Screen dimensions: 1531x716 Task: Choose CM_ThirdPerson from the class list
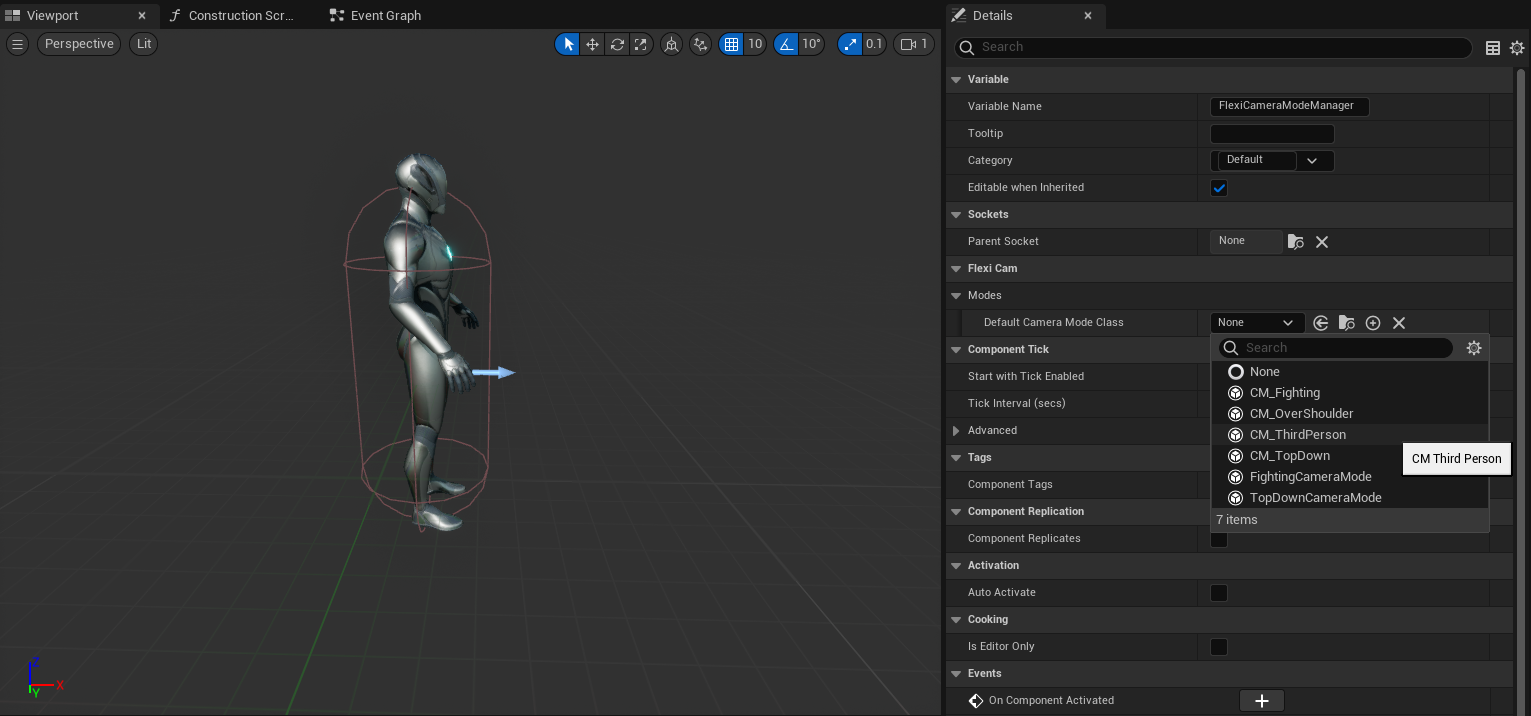[x=1297, y=435]
